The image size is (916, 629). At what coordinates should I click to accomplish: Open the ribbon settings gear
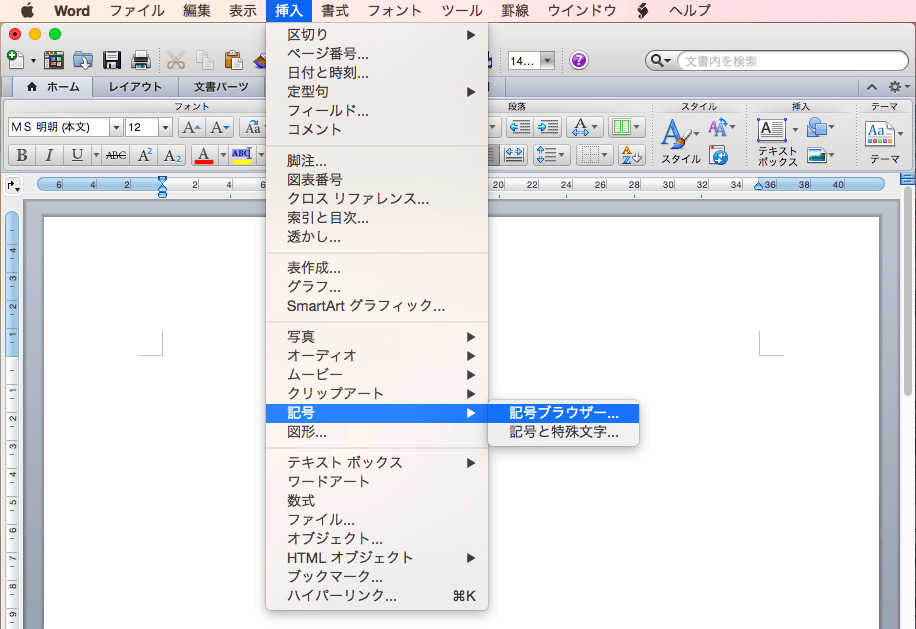point(894,87)
